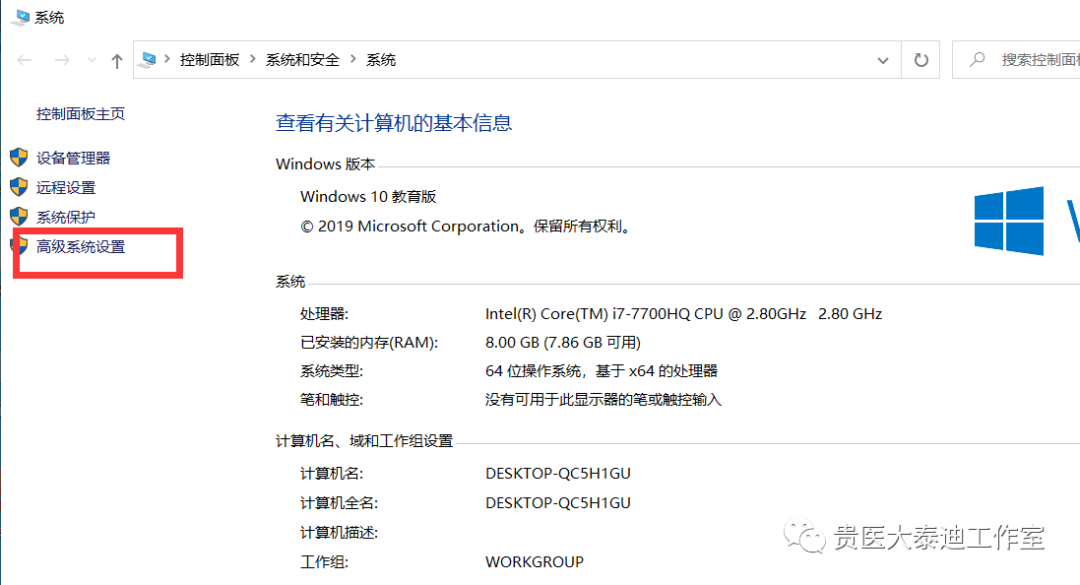Screen dimensions: 1080x585
Task: Select DESKTOP-QC5H1GU next to 计算机全名
Action: pos(558,503)
